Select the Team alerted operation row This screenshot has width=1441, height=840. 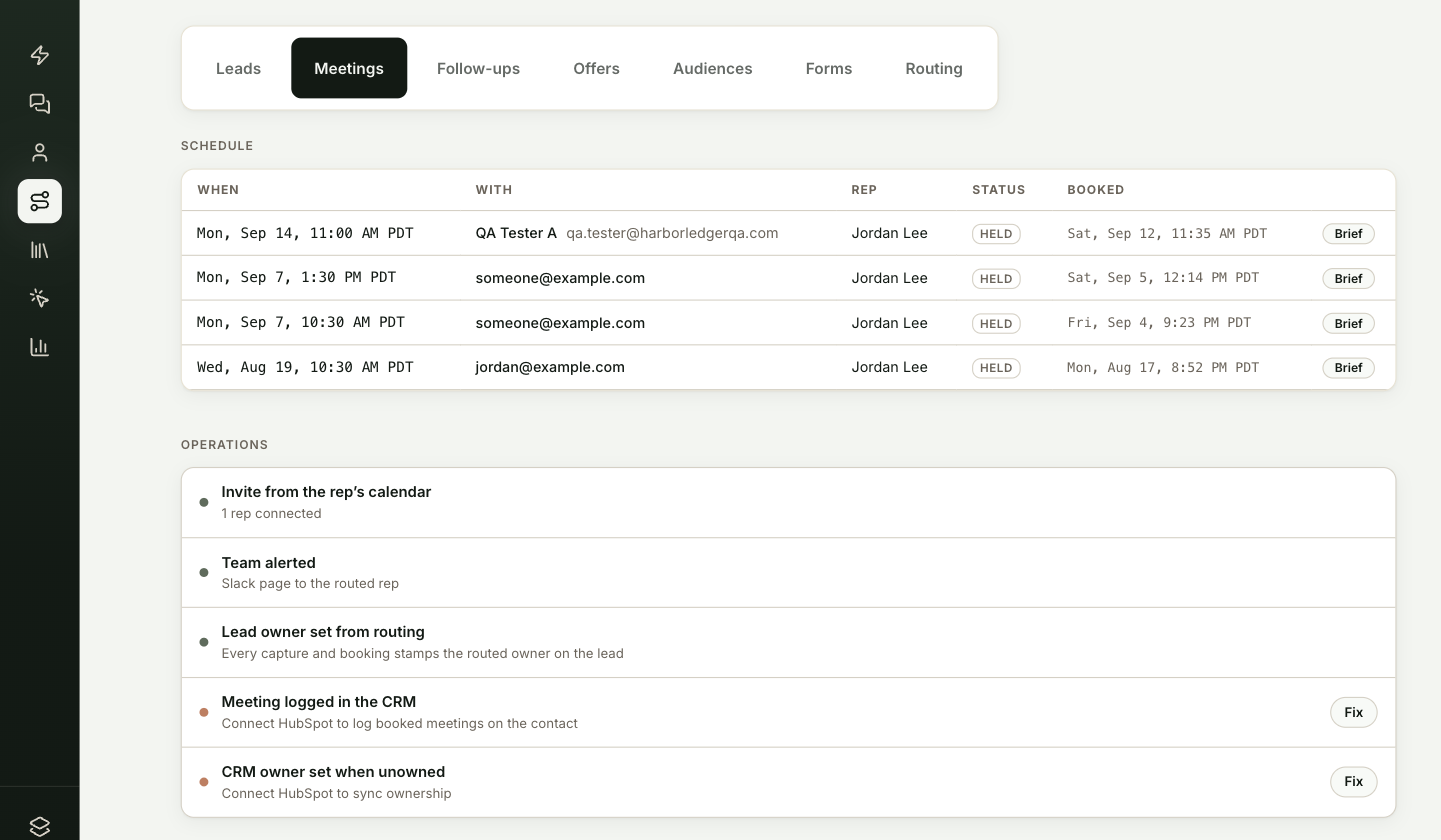pos(788,573)
